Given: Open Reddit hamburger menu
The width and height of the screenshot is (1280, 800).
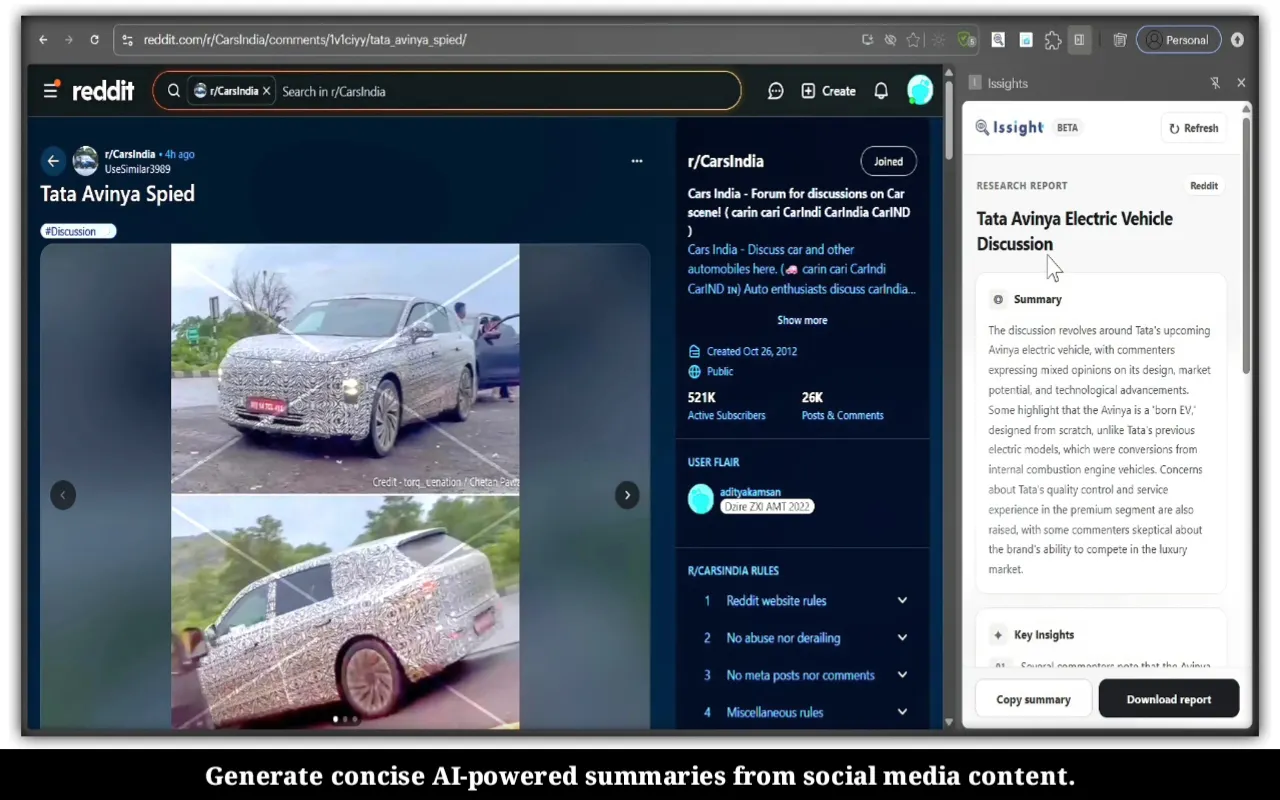Looking at the screenshot, I should 51,90.
